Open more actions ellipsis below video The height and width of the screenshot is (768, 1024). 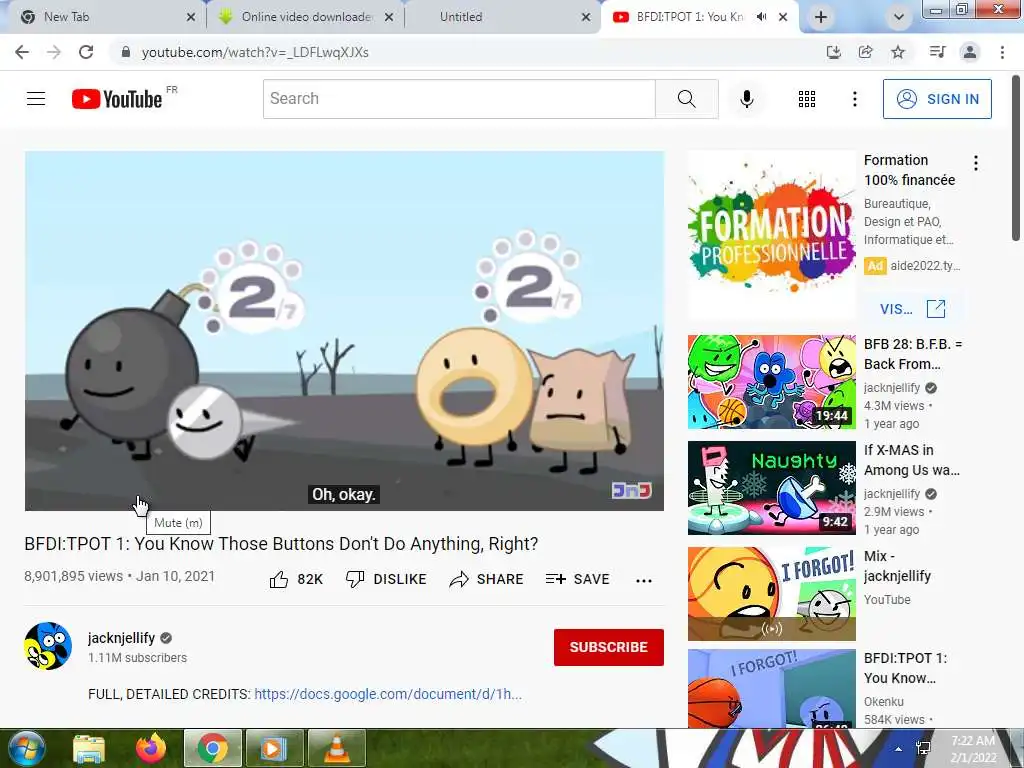point(644,581)
